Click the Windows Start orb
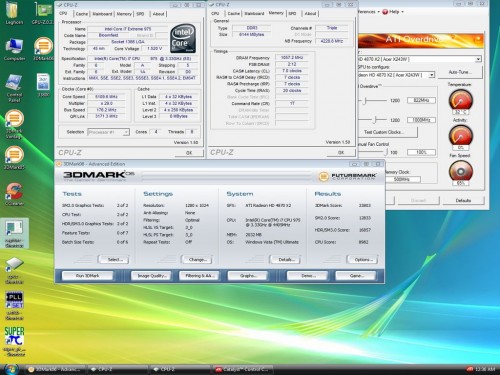 coord(11,369)
